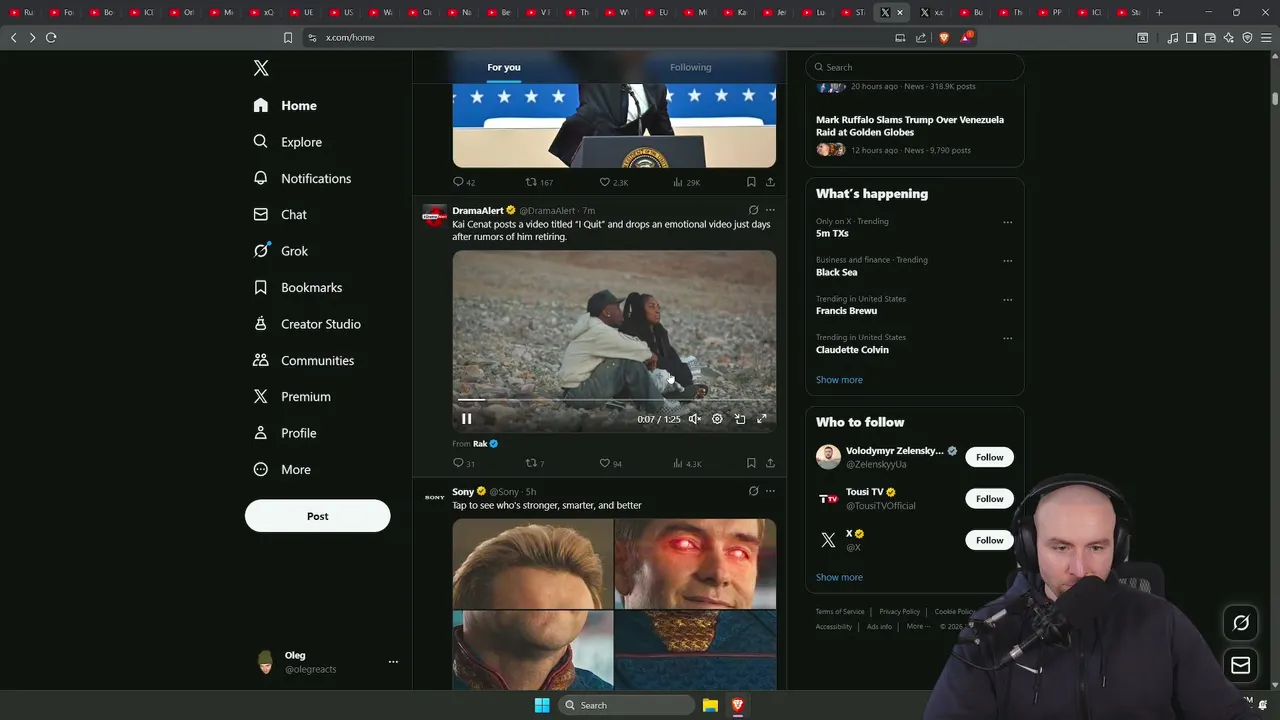Open Notifications in sidebar
The image size is (1280, 720).
point(303,178)
